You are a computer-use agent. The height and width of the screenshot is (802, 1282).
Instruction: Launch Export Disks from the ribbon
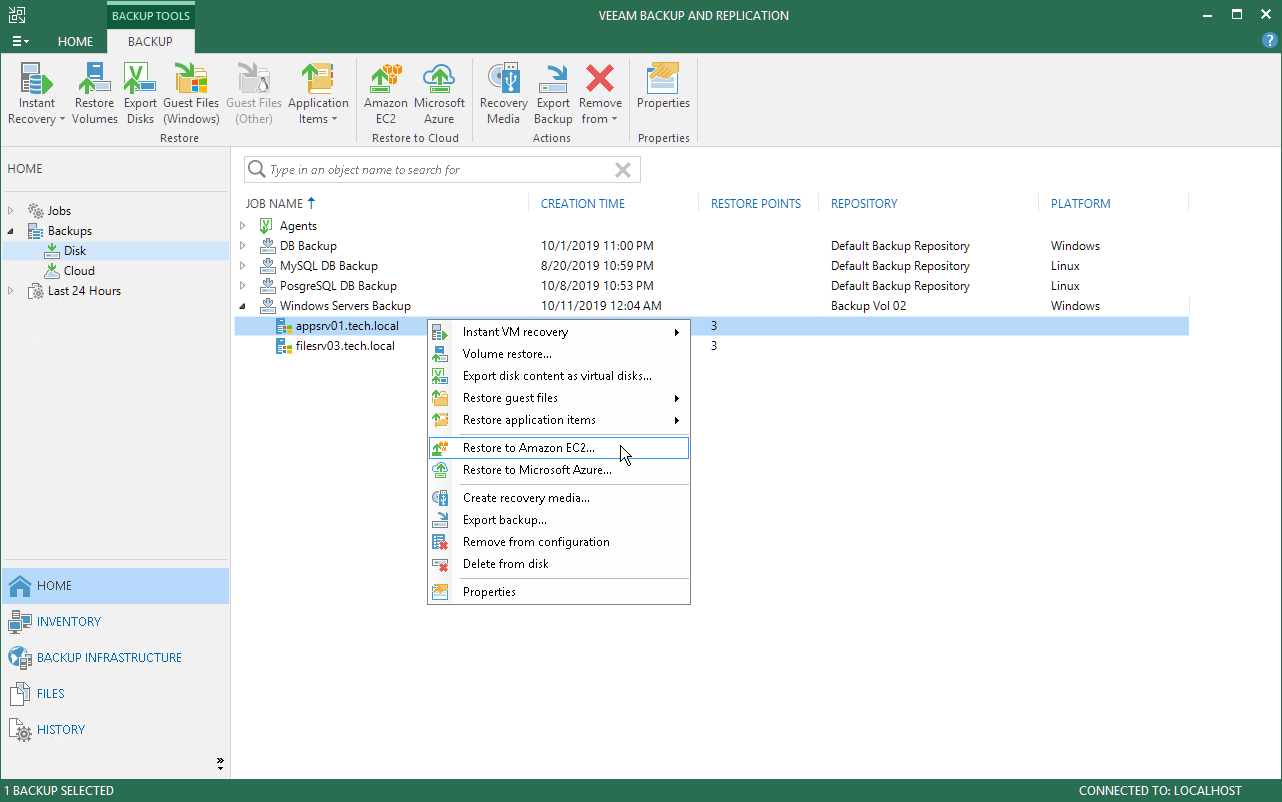click(x=140, y=94)
